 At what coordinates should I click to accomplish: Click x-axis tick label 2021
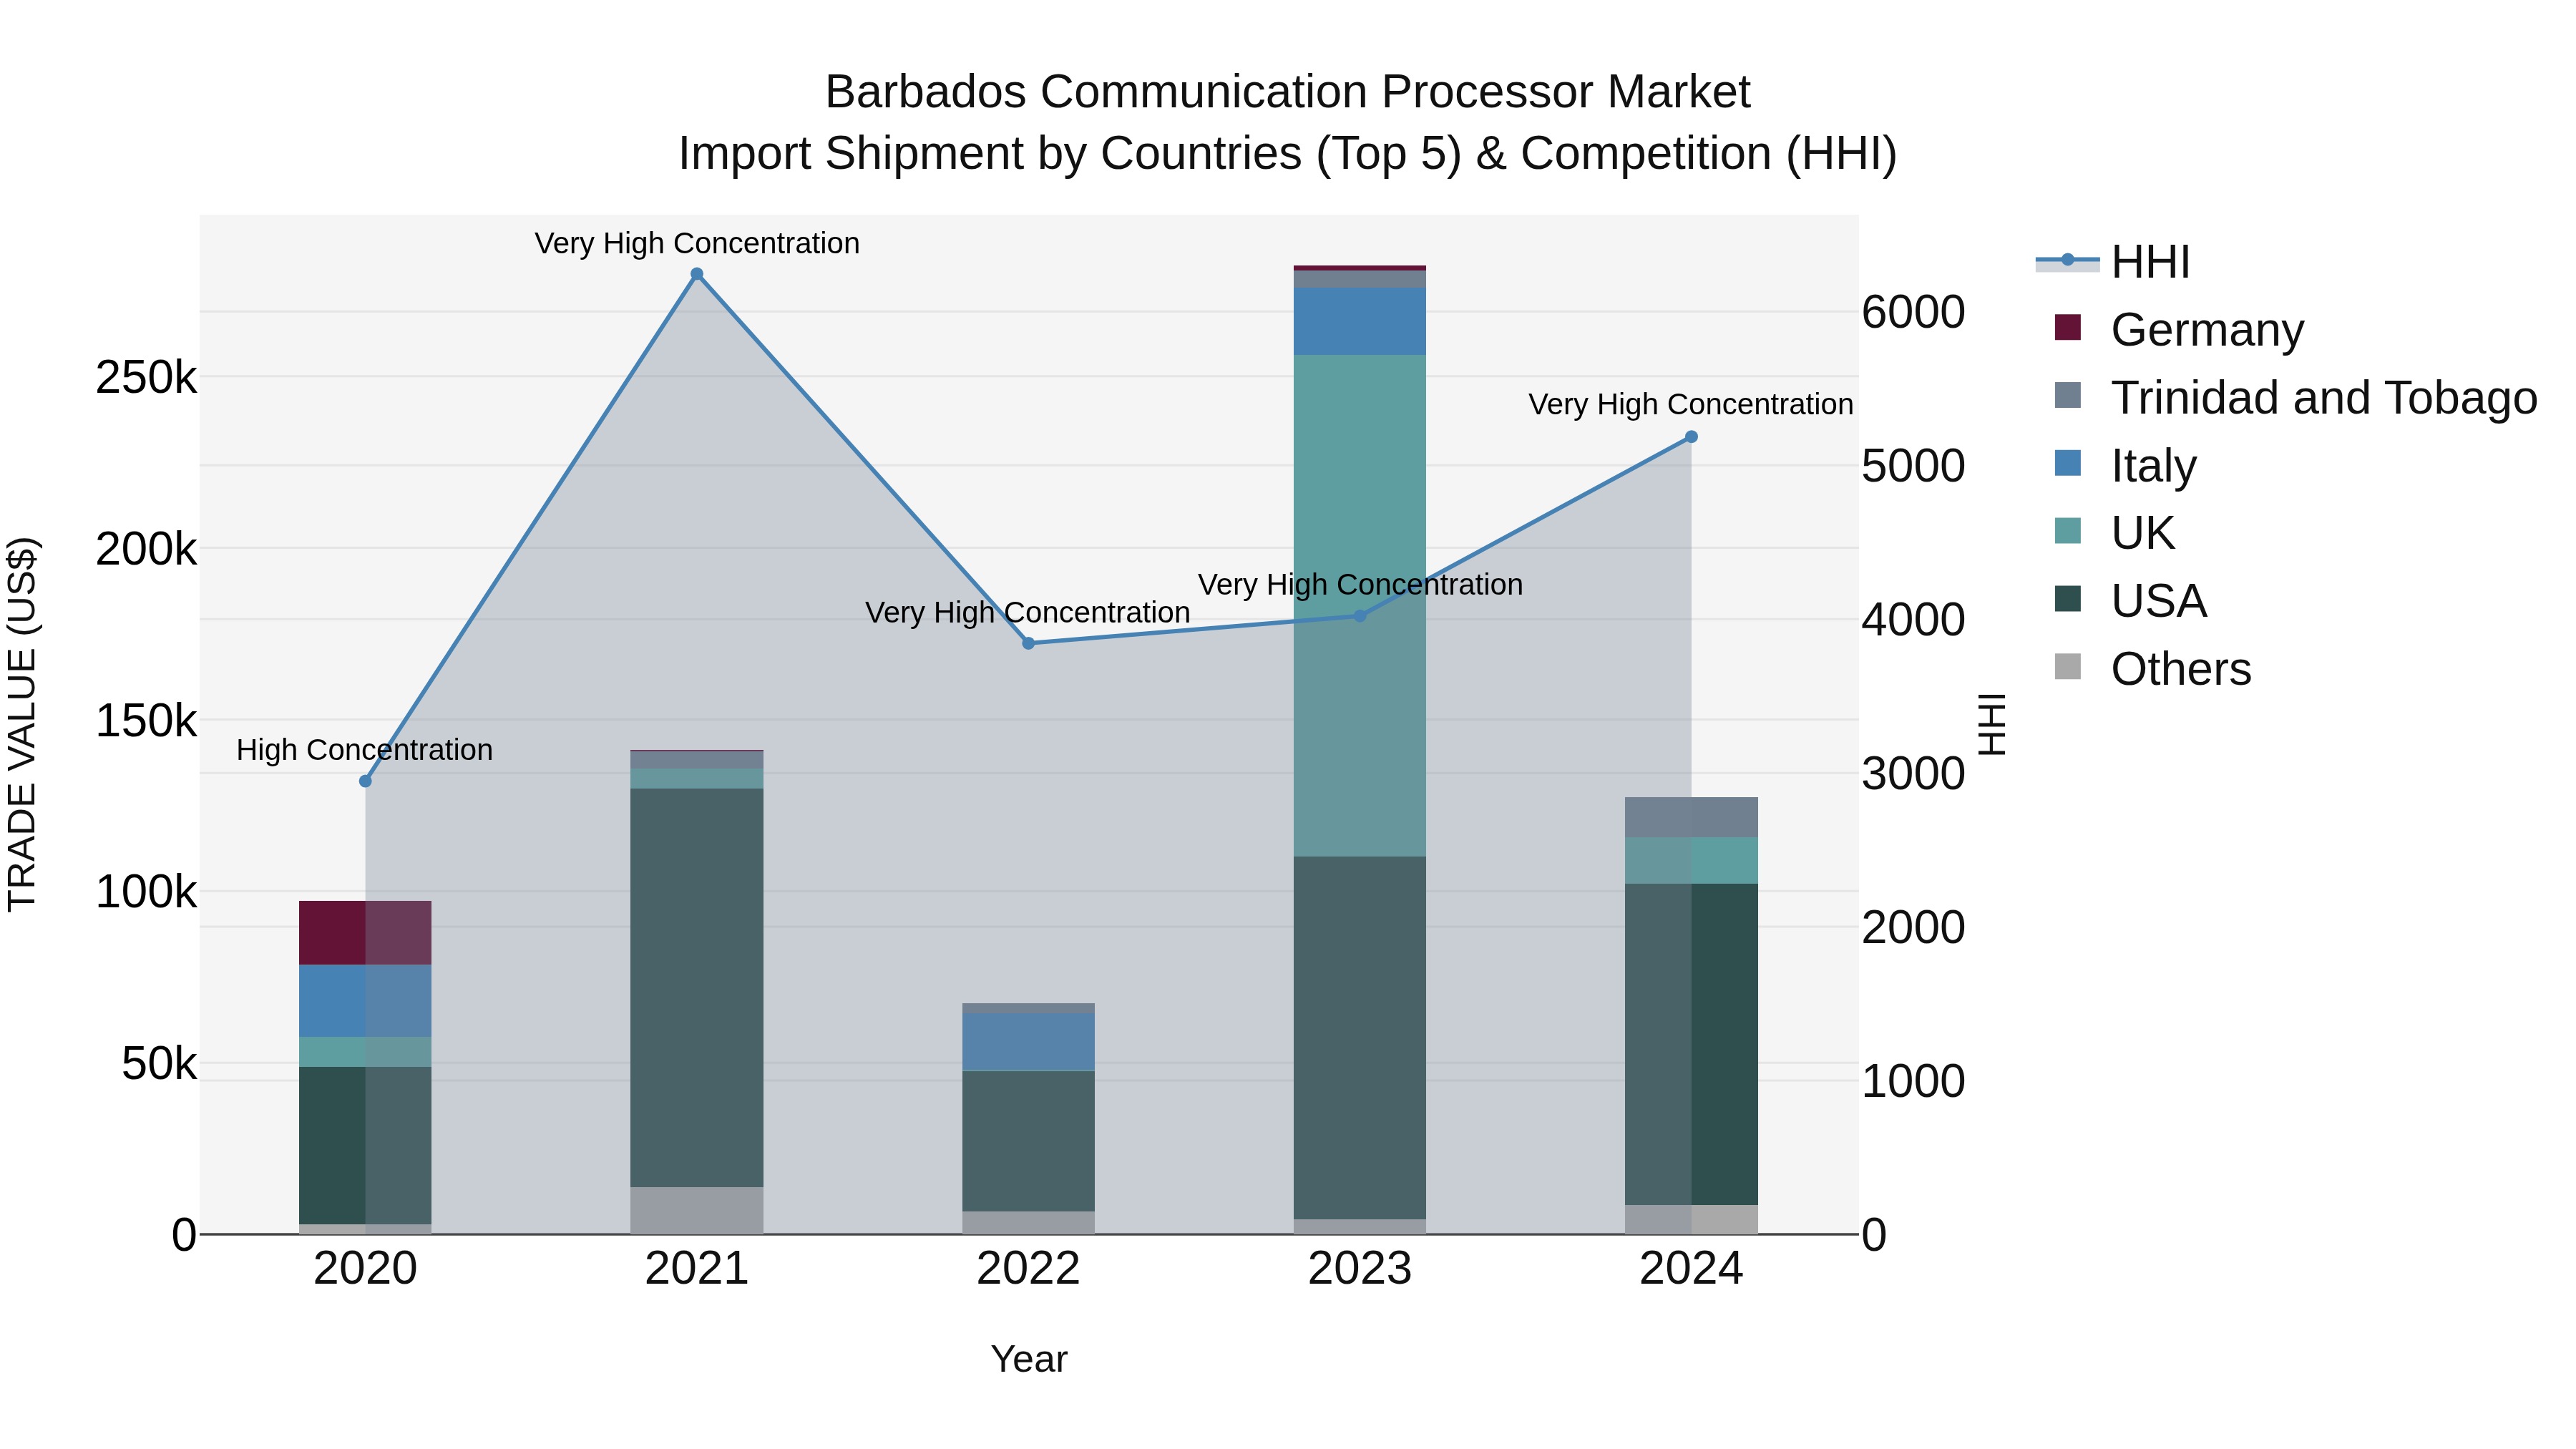point(697,1268)
